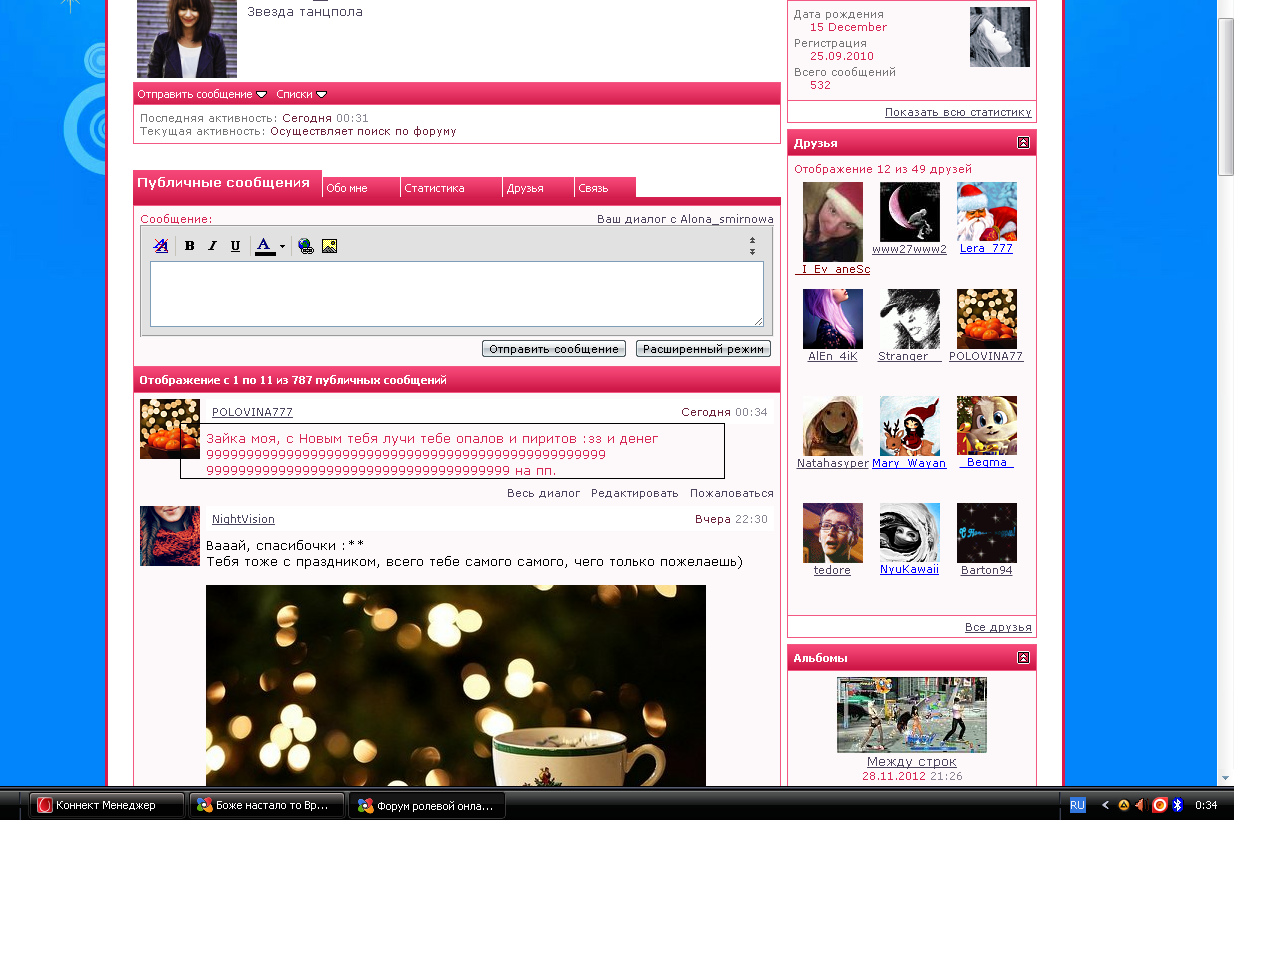
Task: Open the Между строк album thumbnail
Action: 911,714
